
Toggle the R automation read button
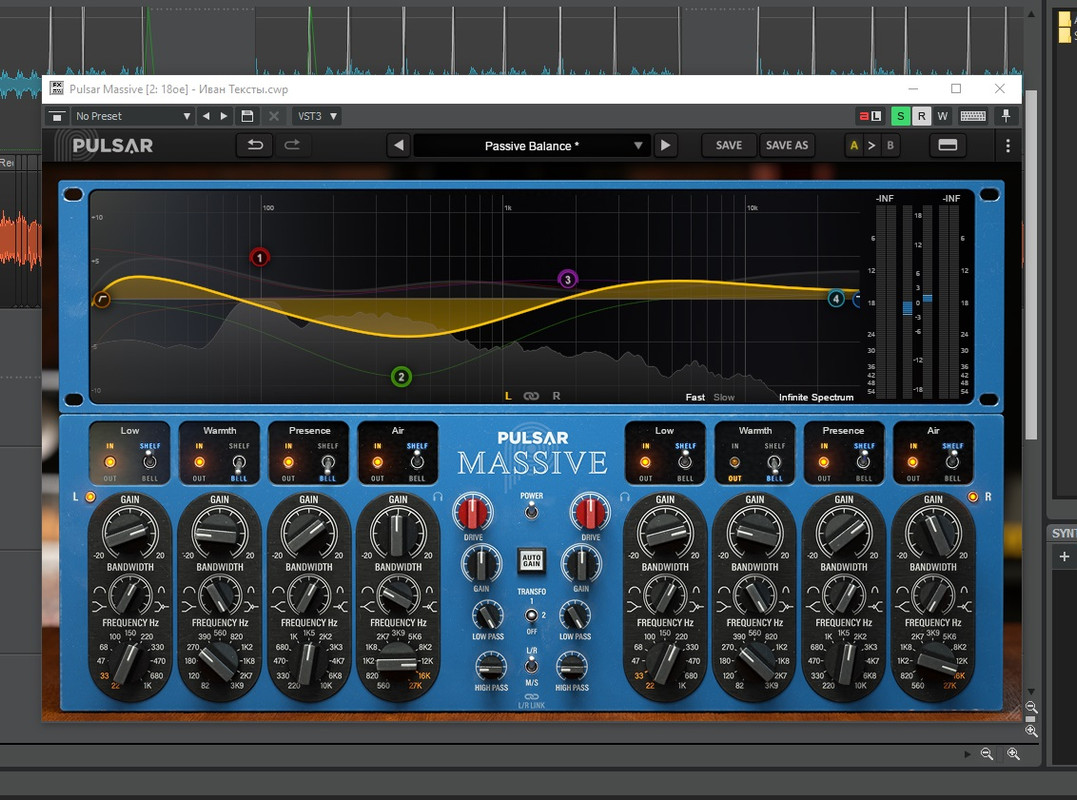921,116
